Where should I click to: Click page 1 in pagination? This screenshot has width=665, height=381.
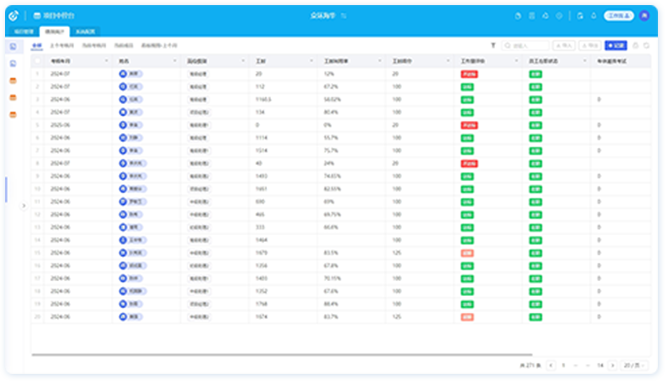[x=563, y=365]
